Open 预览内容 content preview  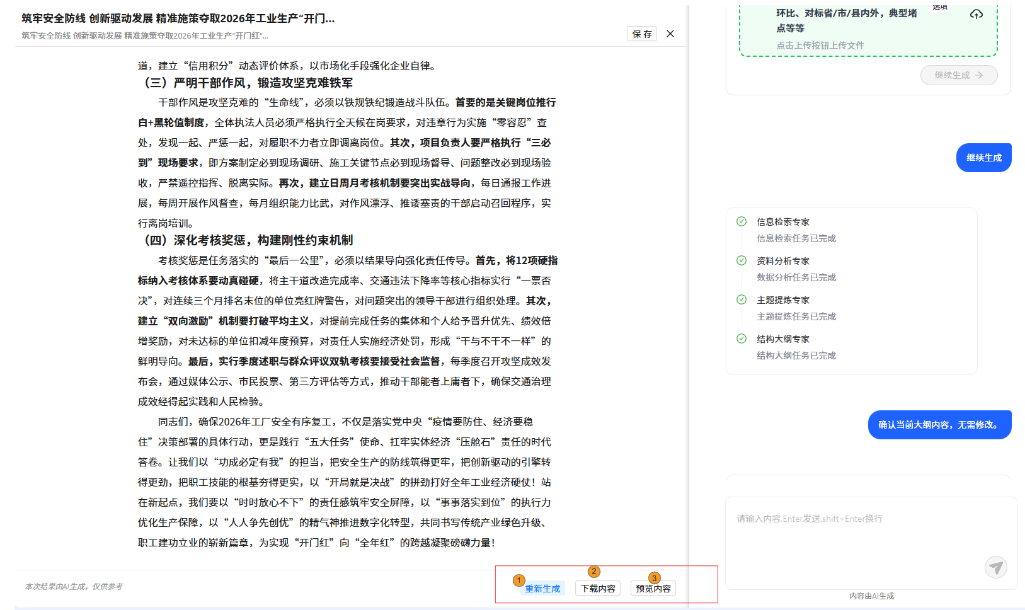coord(654,589)
